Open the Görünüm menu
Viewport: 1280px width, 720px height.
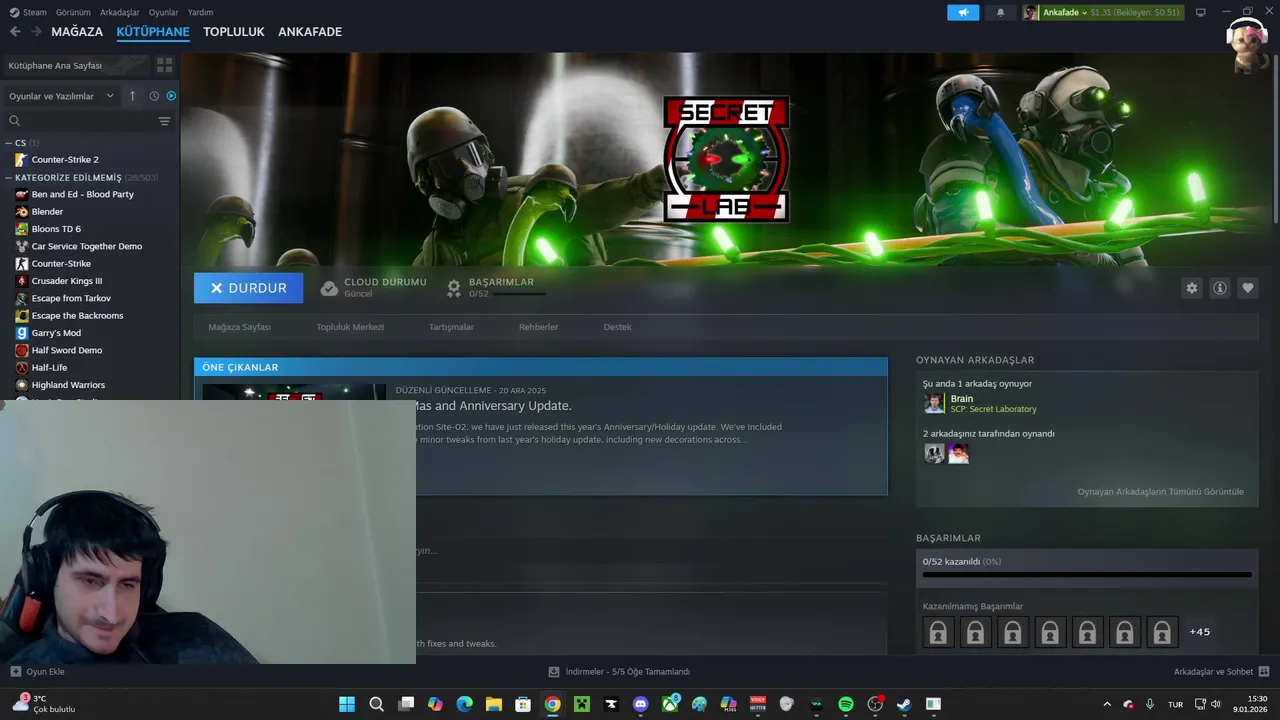73,12
